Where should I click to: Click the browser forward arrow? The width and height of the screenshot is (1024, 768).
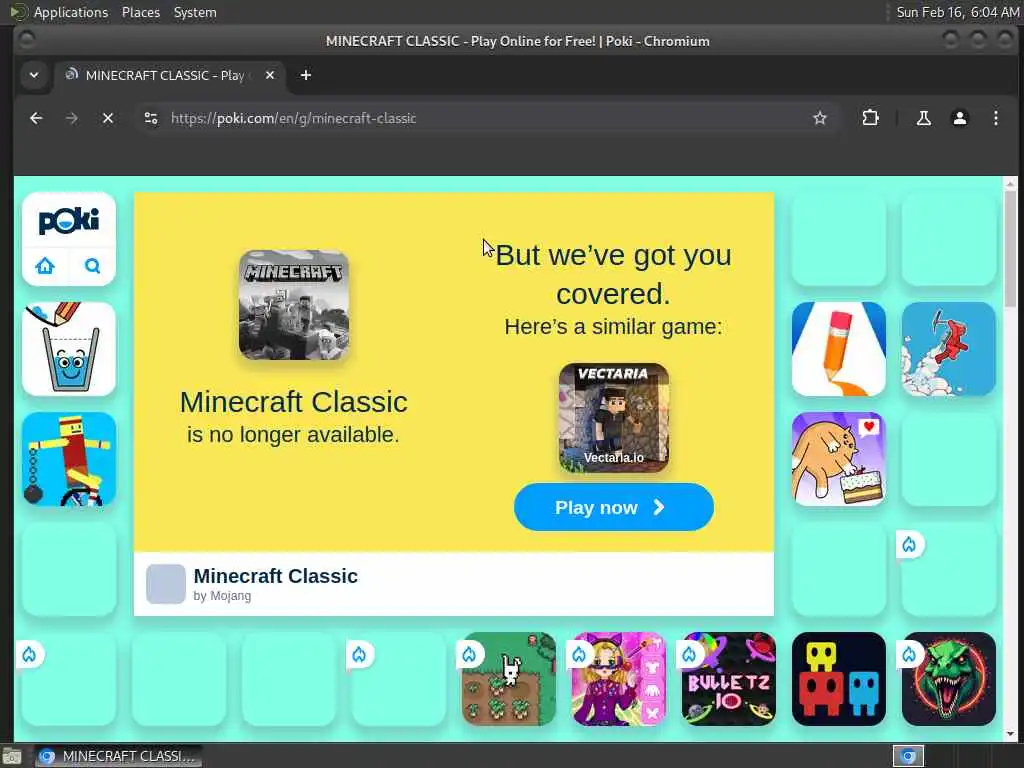point(72,118)
